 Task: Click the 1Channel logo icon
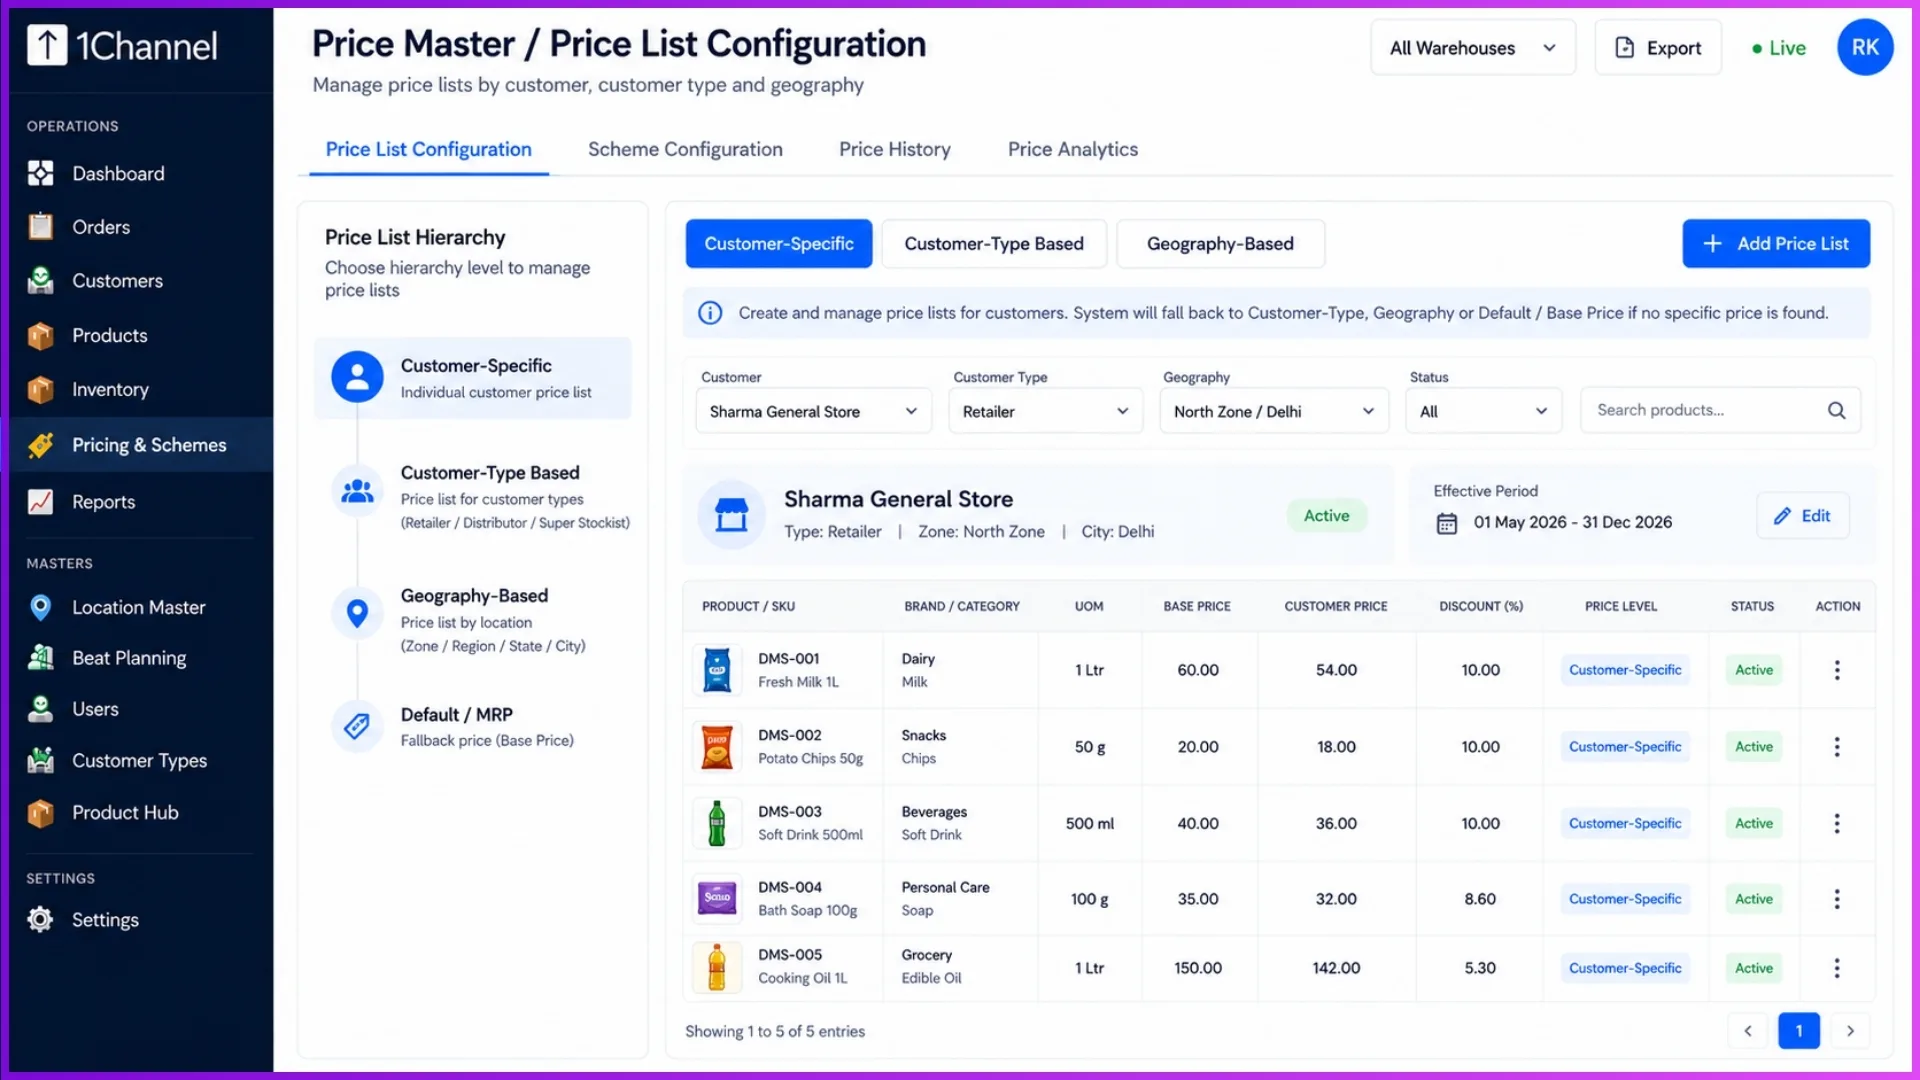tap(46, 45)
